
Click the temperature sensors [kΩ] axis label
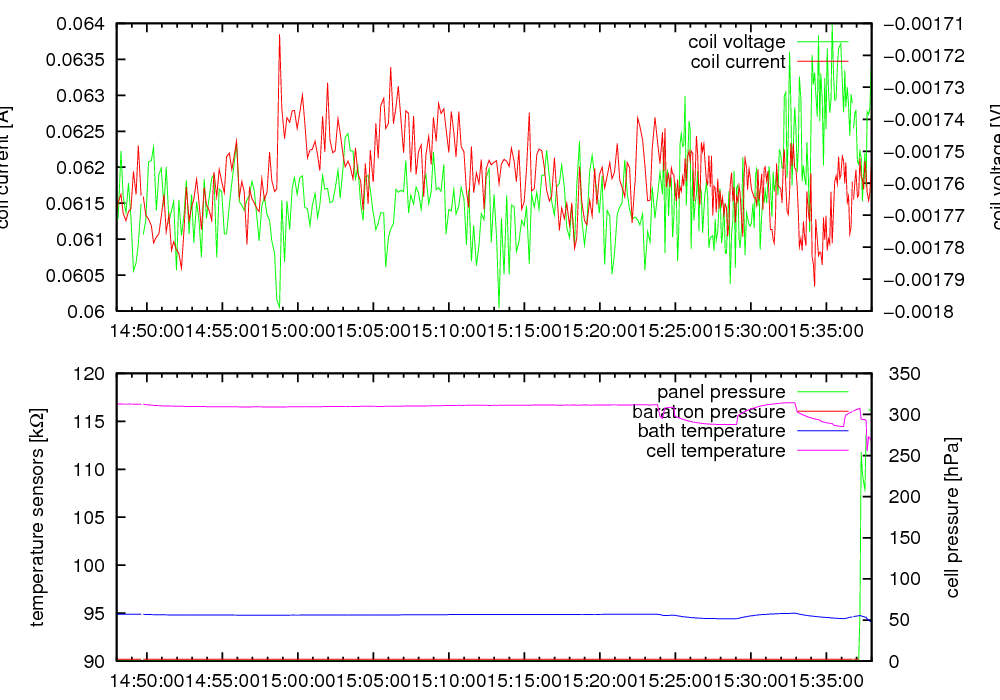pos(38,517)
